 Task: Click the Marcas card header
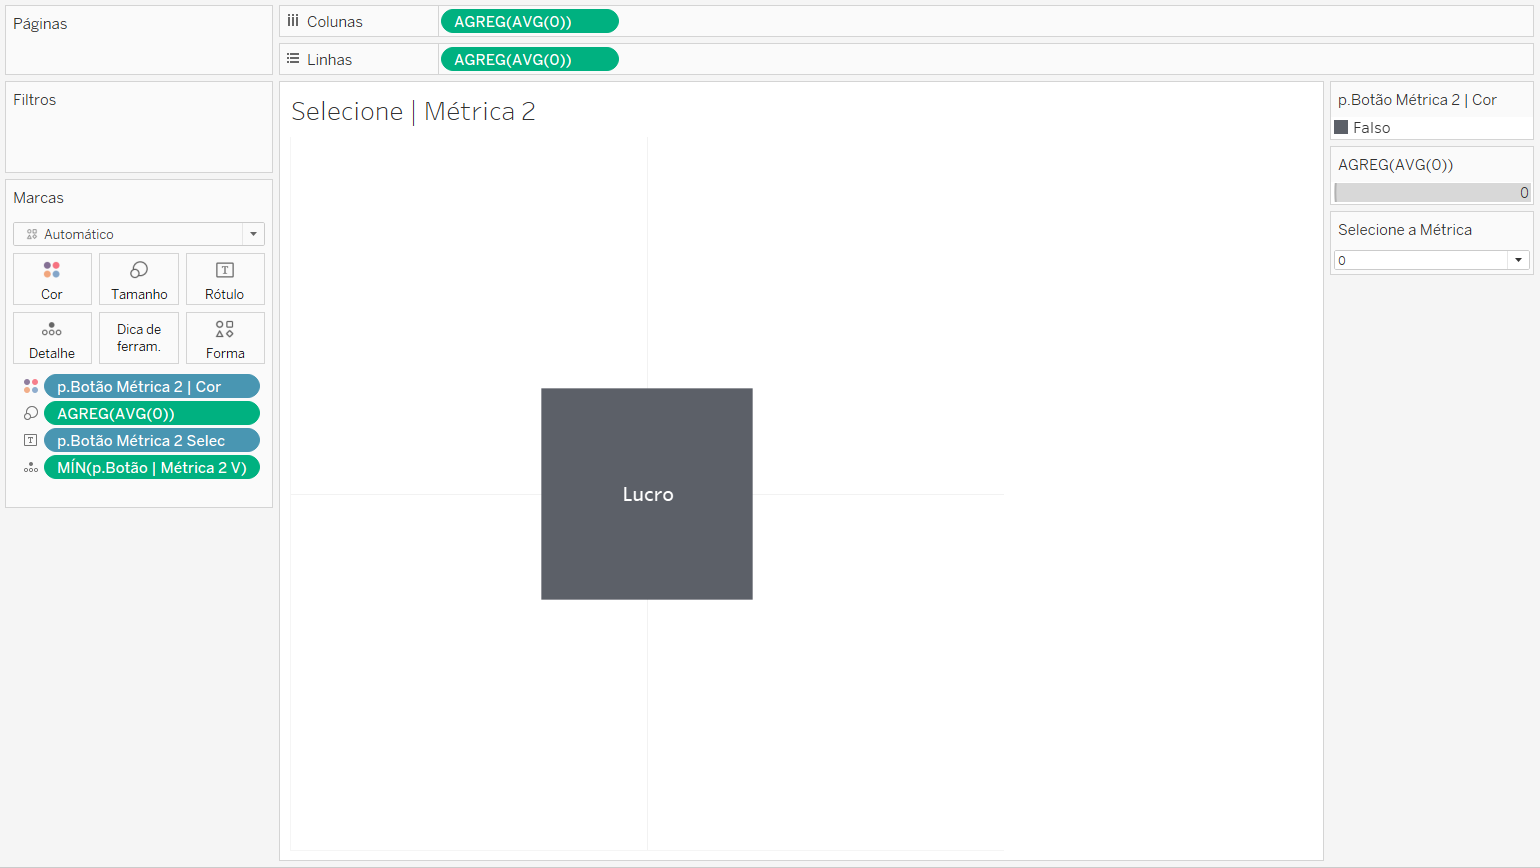(x=38, y=198)
